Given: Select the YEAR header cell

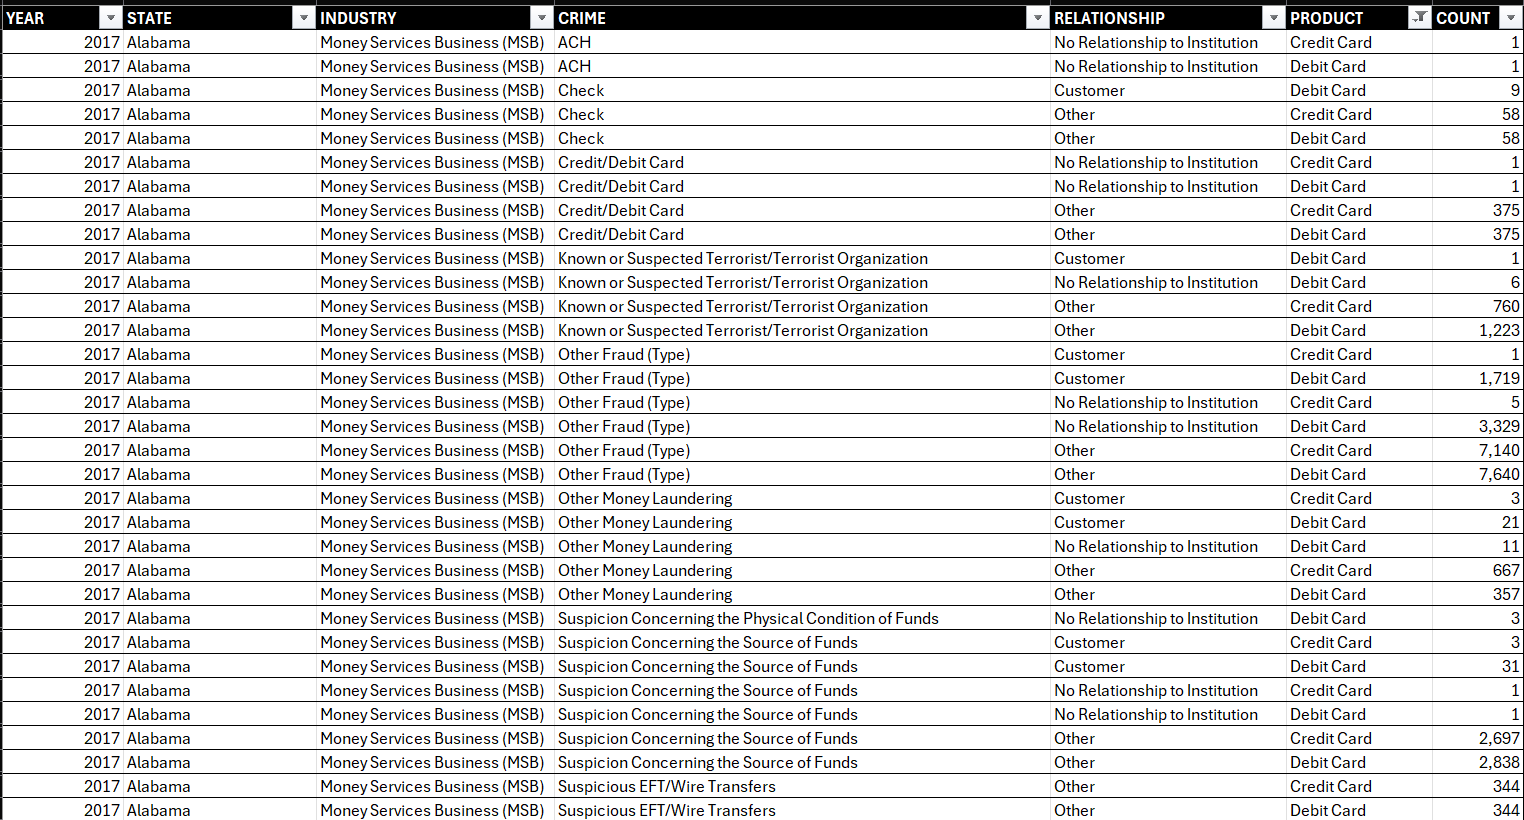Looking at the screenshot, I should pyautogui.click(x=62, y=18).
